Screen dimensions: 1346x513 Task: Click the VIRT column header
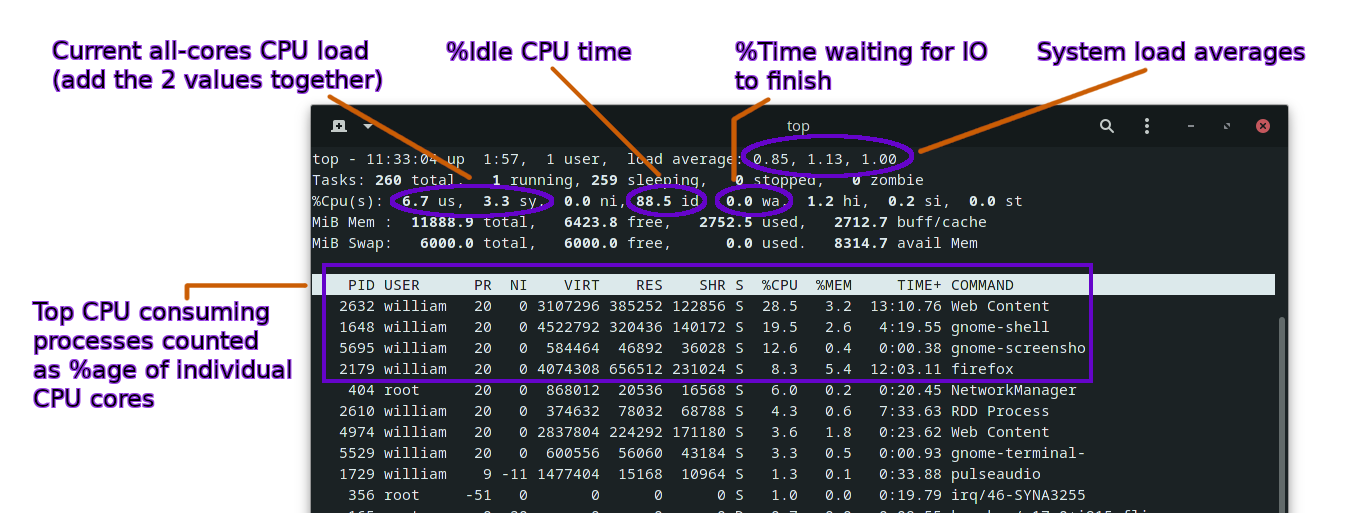click(582, 285)
